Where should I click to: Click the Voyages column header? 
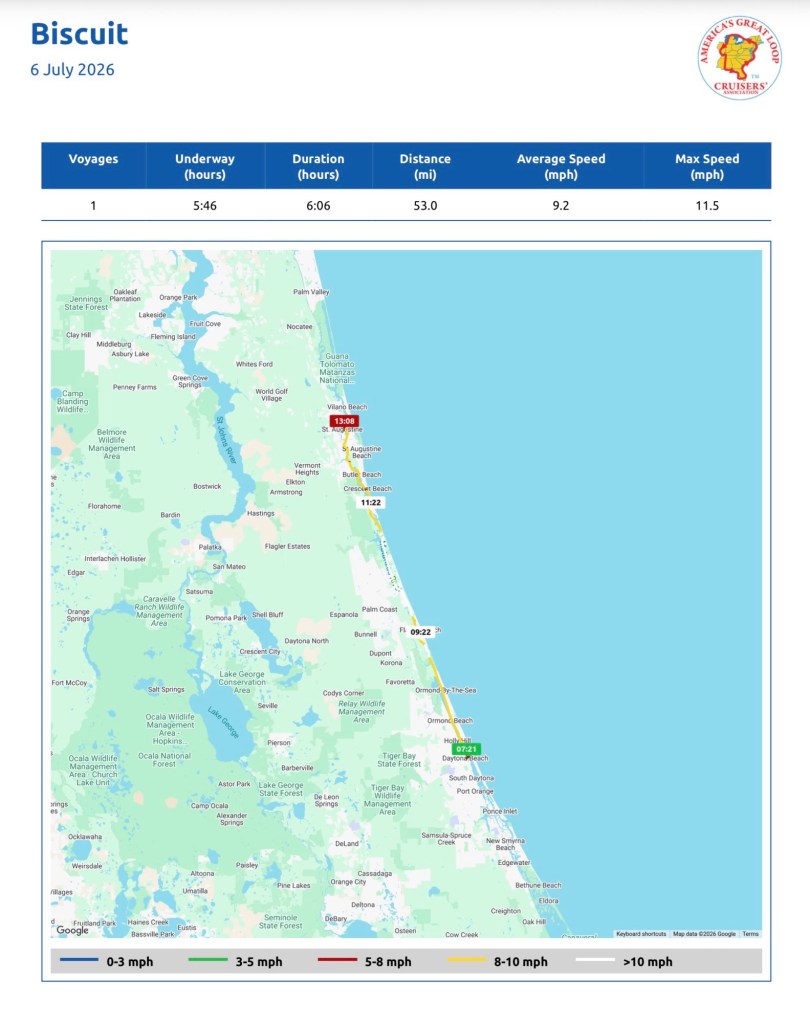click(x=93, y=166)
